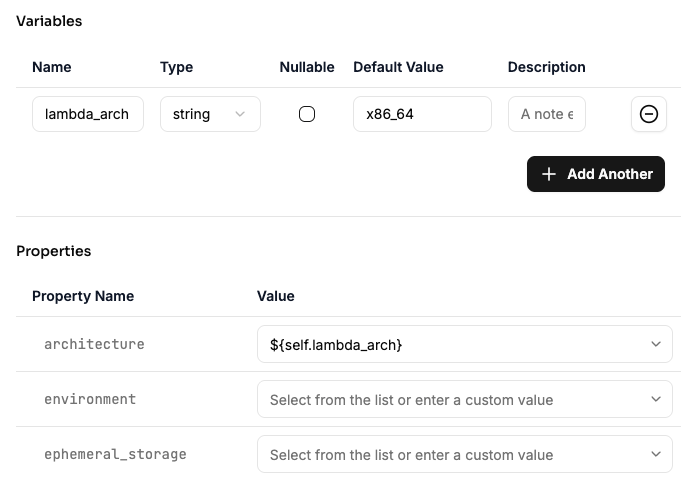695x480 pixels.
Task: Click the Property Name column header
Action: (83, 296)
